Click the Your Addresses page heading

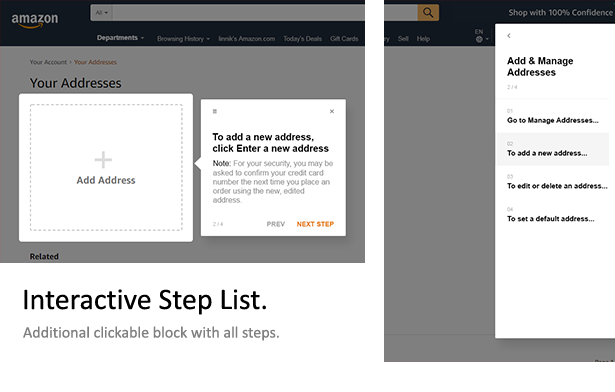pyautogui.click(x=75, y=83)
